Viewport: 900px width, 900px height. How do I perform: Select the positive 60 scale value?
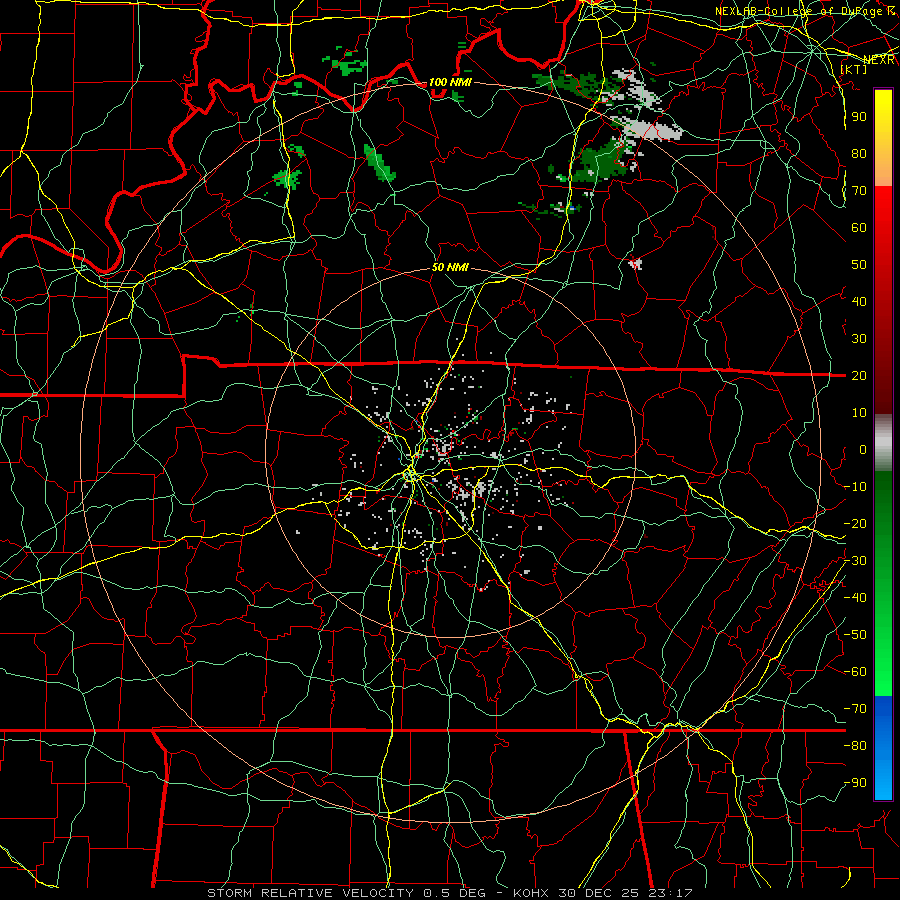tap(859, 227)
